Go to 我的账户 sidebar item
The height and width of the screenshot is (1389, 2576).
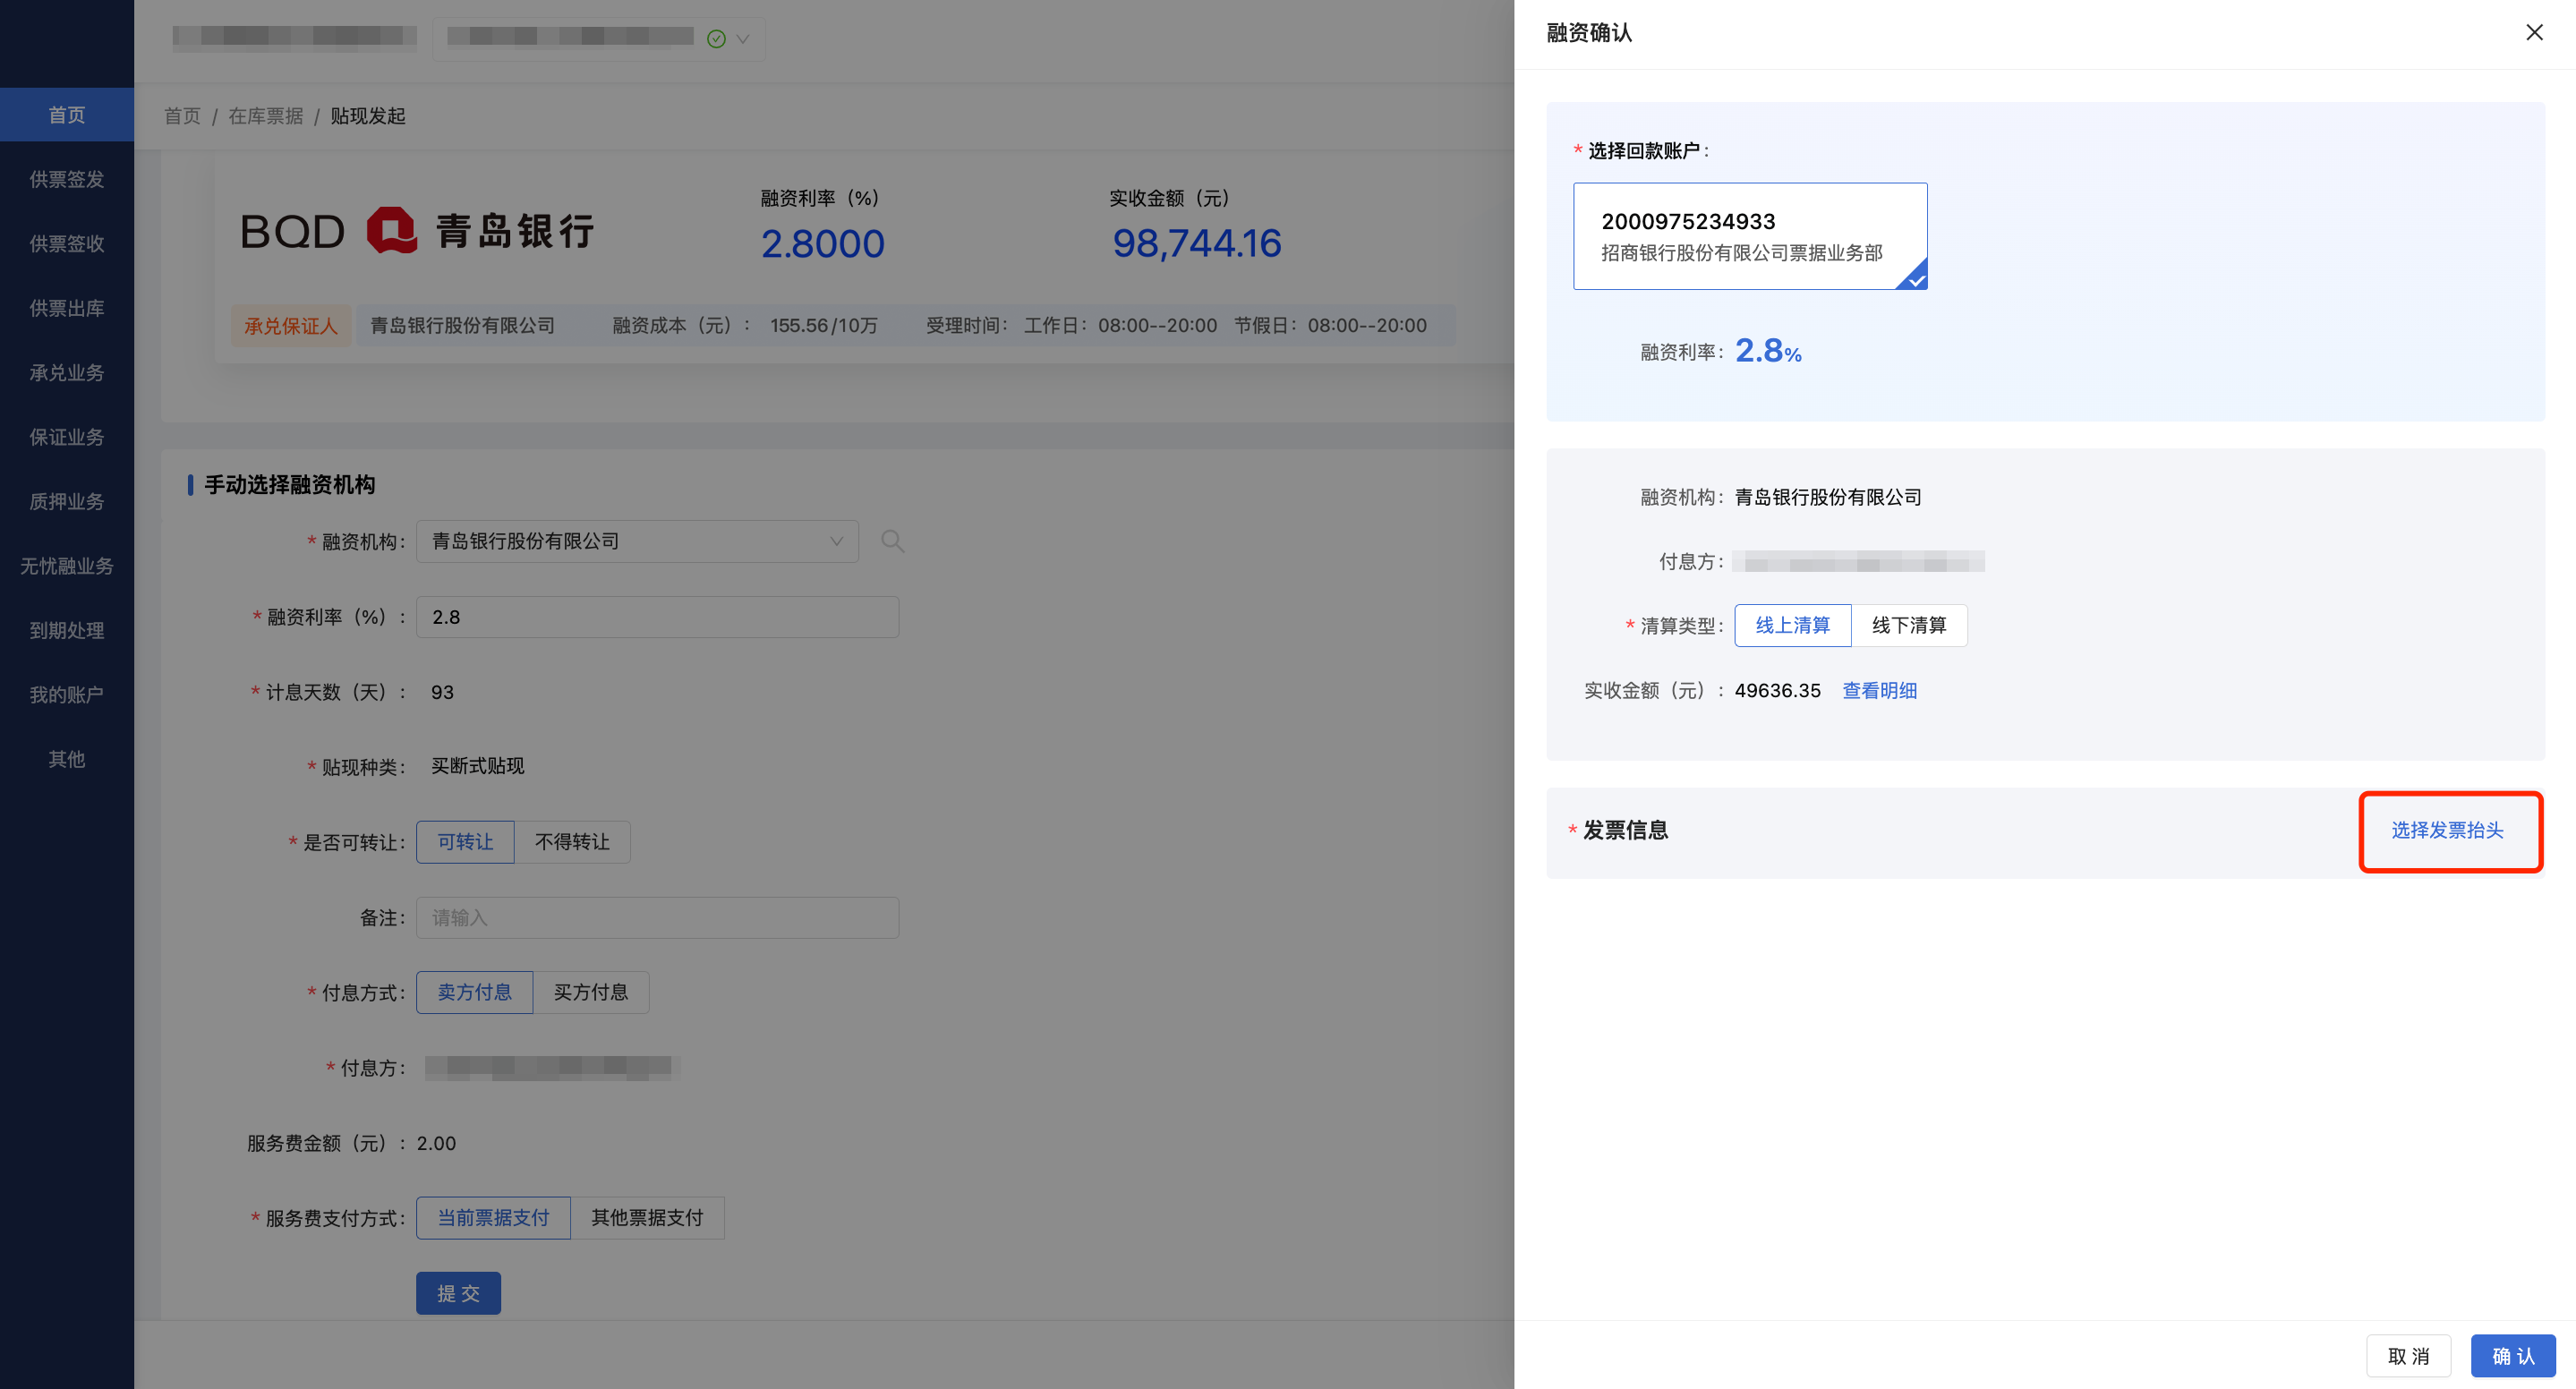(67, 694)
